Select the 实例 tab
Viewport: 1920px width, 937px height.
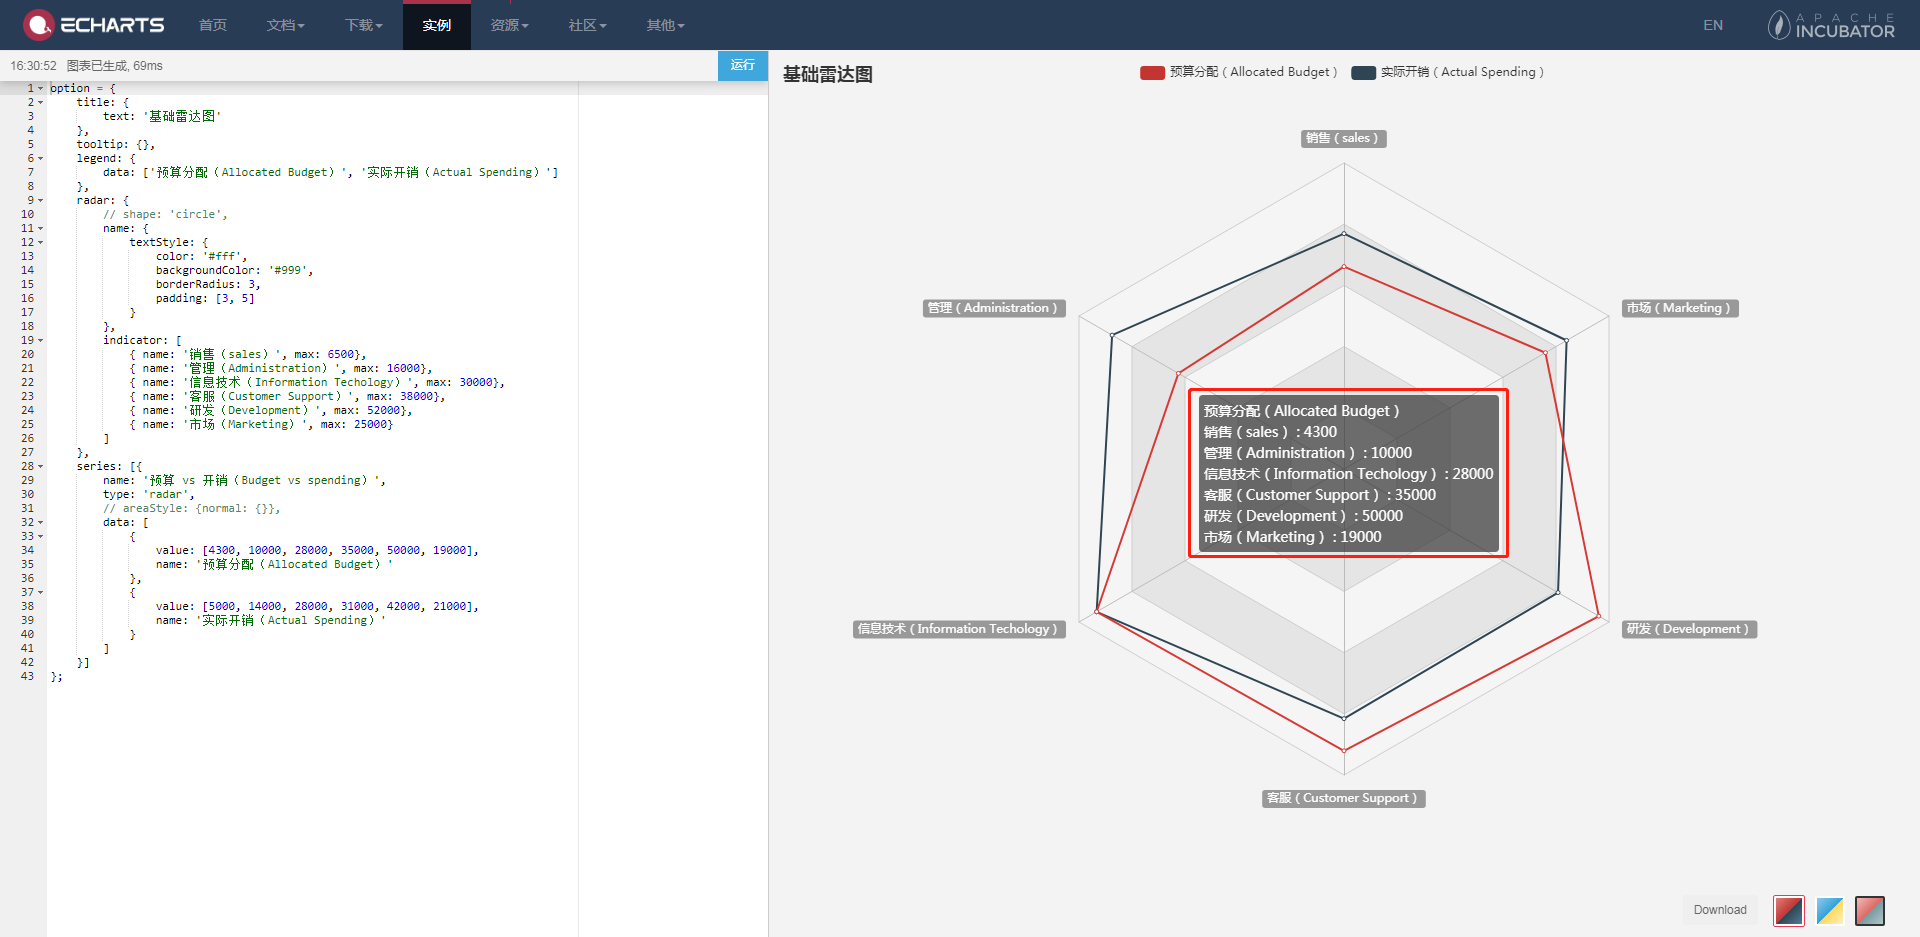point(437,25)
